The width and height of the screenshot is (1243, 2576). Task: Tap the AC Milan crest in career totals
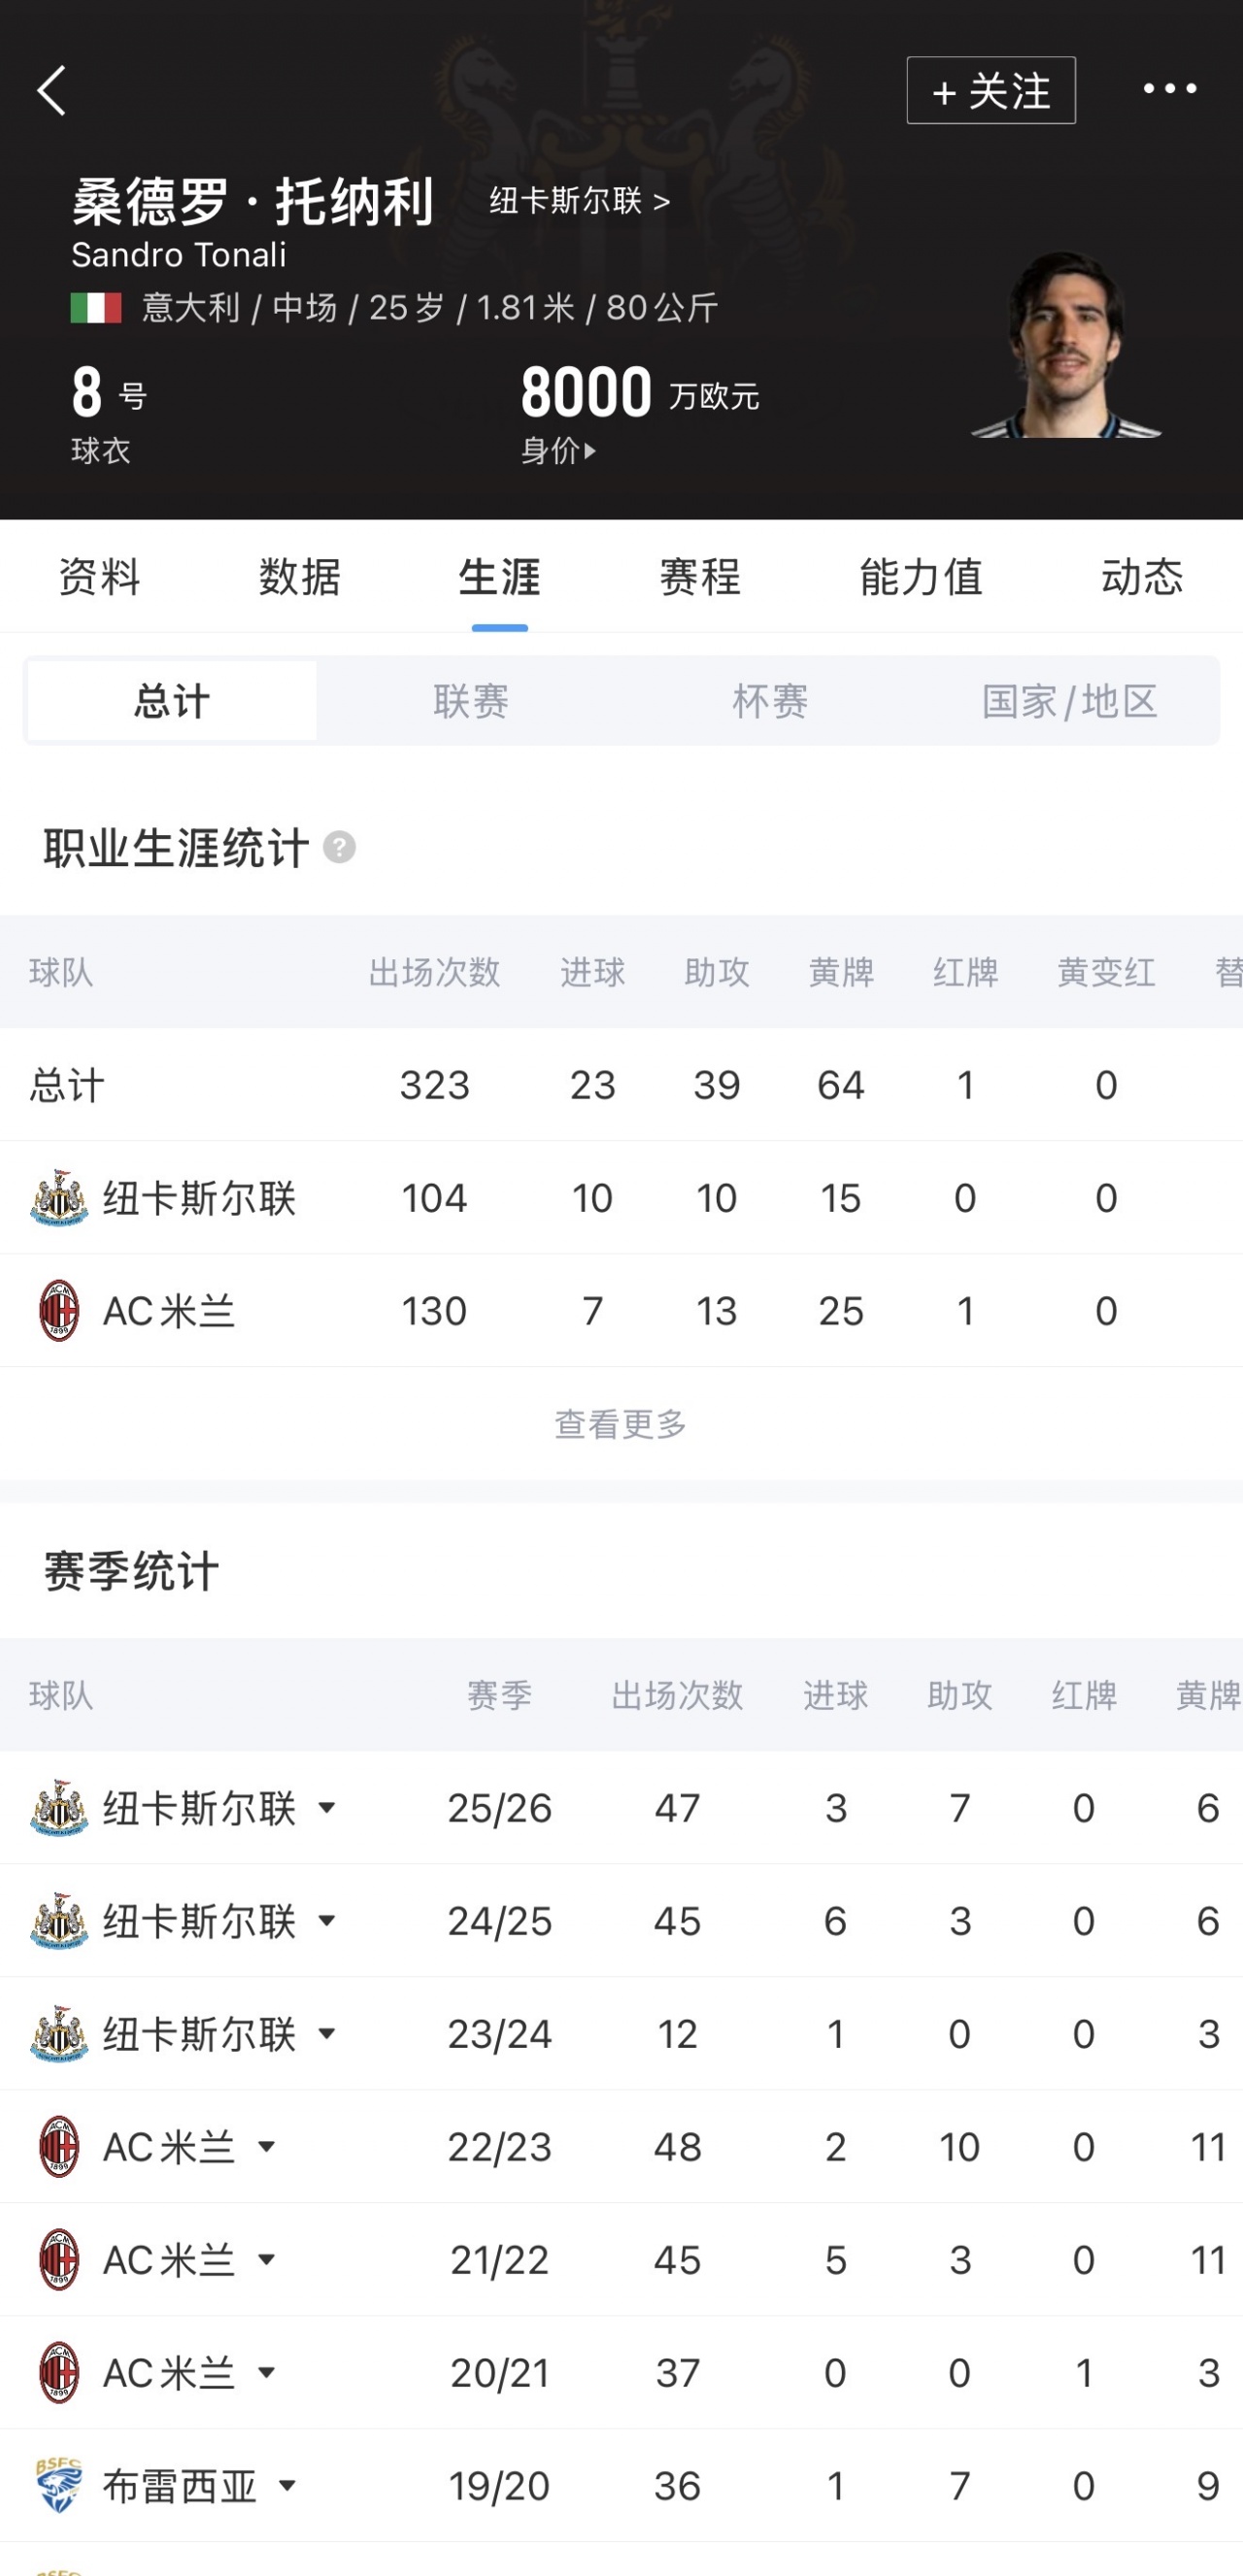pos(59,1311)
